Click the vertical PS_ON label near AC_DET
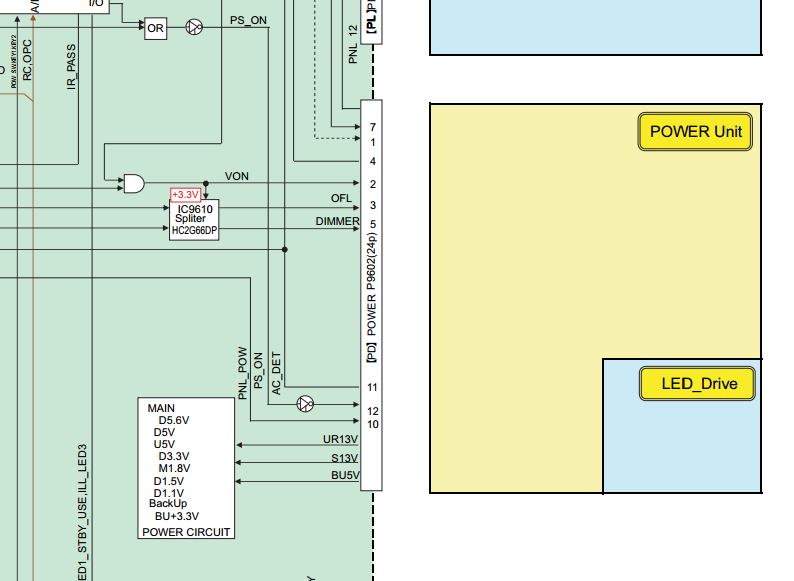Image resolution: width=794 pixels, height=581 pixels. [x=258, y=371]
